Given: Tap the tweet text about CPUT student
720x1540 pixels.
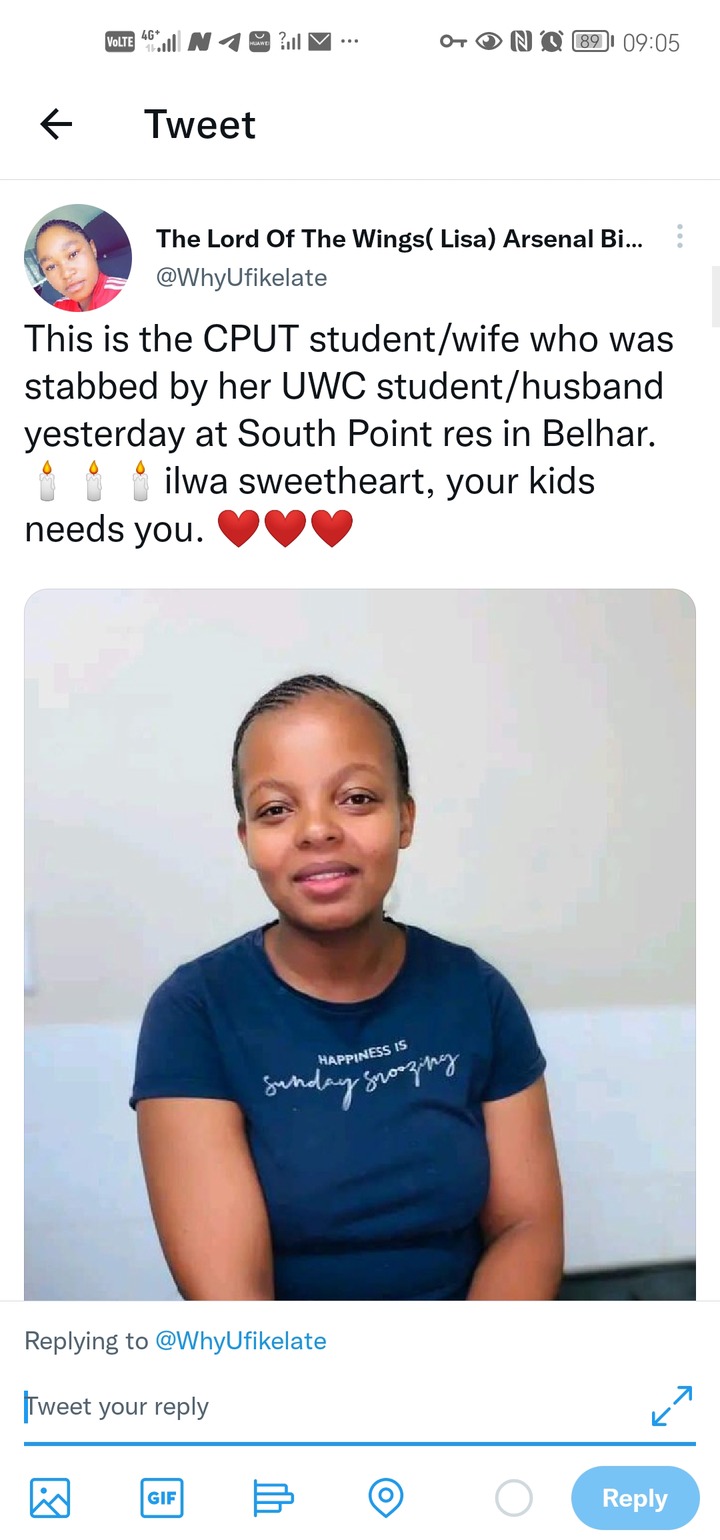Looking at the screenshot, I should click(x=350, y=433).
